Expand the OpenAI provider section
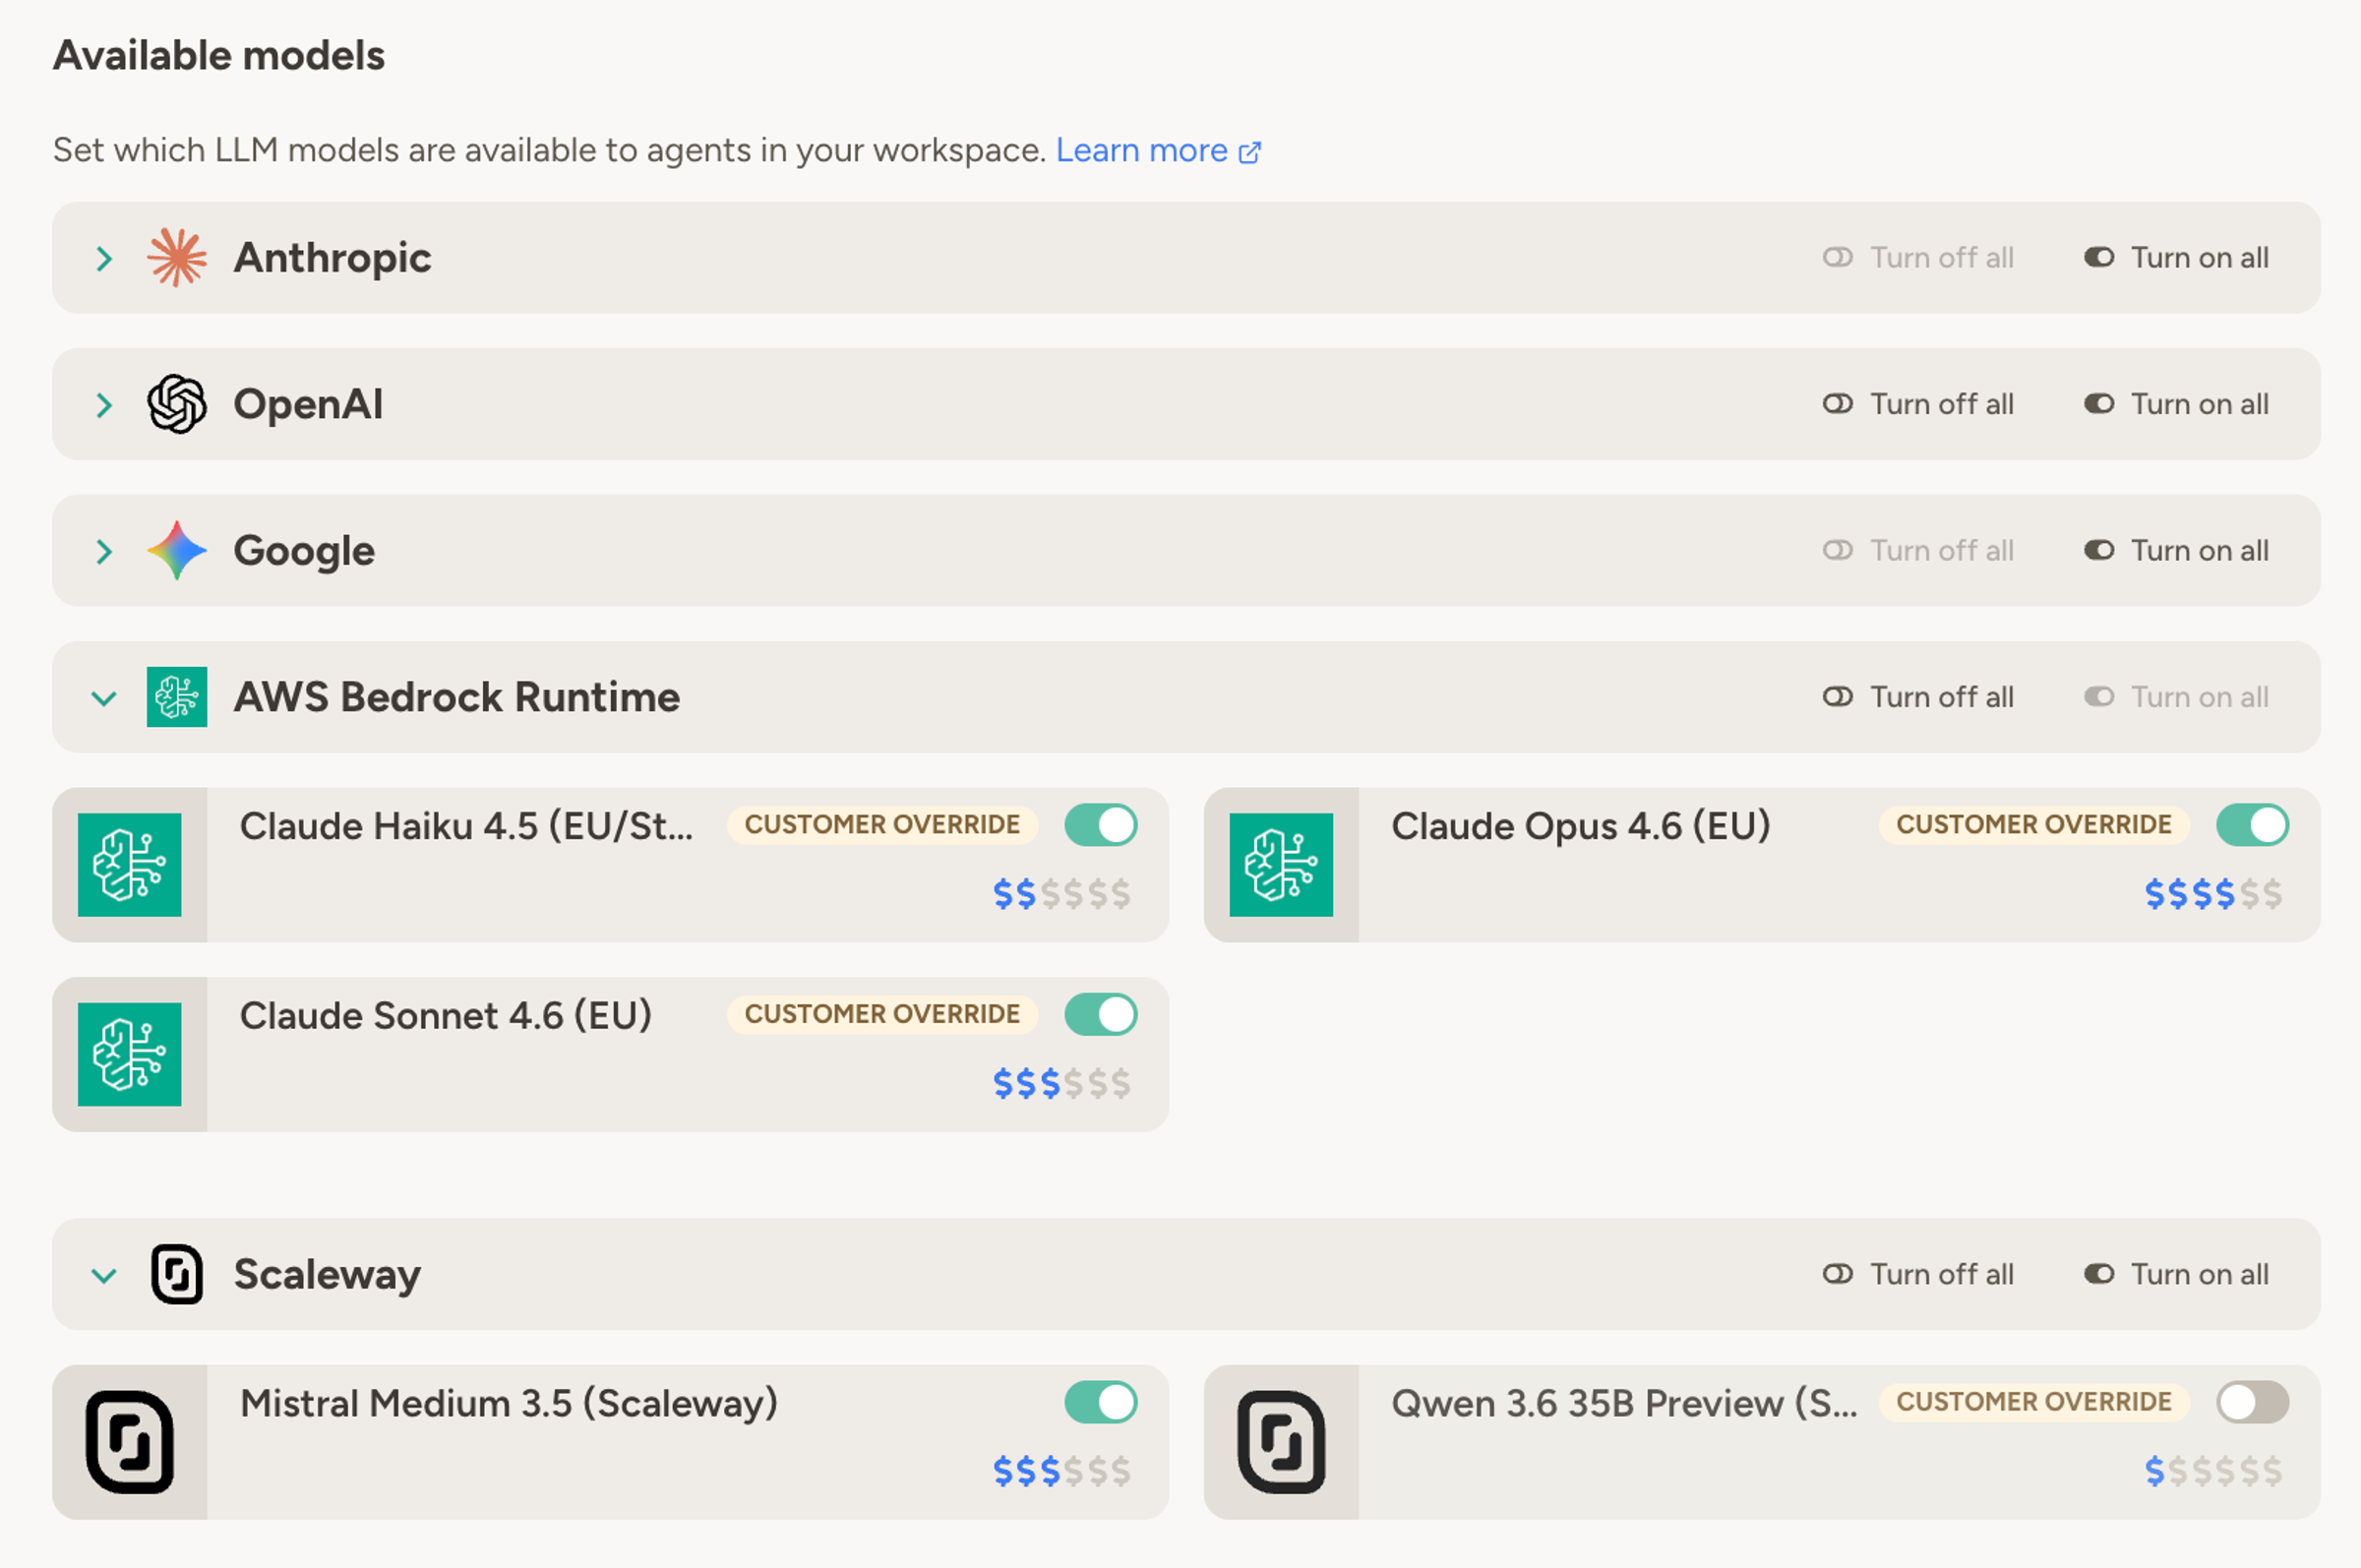Viewport: 2361px width, 1568px height. coord(104,405)
